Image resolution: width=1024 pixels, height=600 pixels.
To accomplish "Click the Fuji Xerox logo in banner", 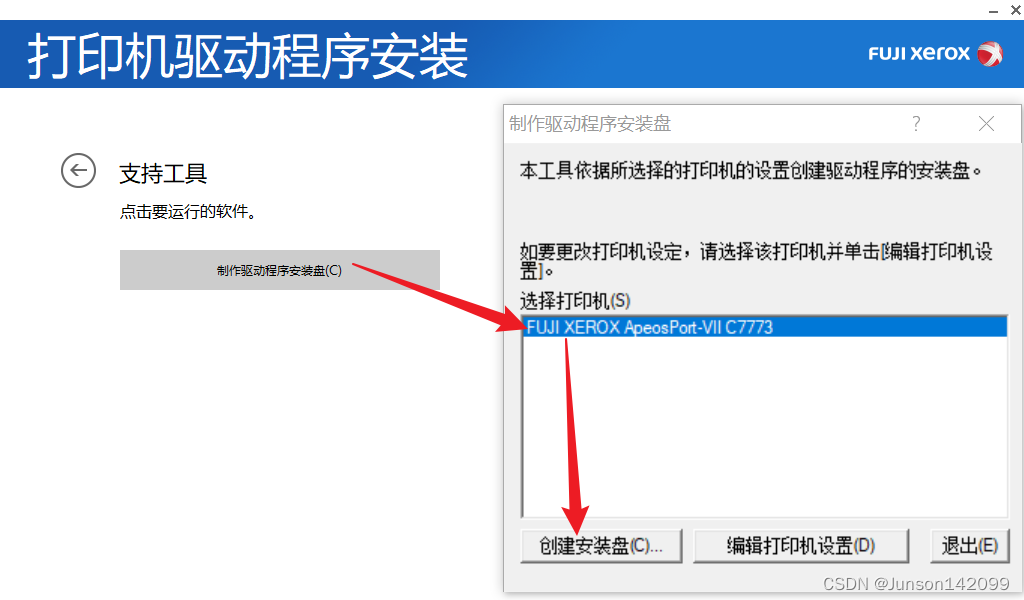I will pos(935,54).
